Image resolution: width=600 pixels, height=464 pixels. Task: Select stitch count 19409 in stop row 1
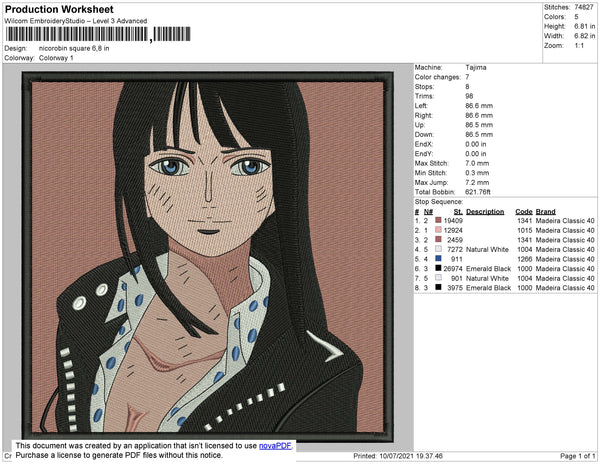[453, 221]
